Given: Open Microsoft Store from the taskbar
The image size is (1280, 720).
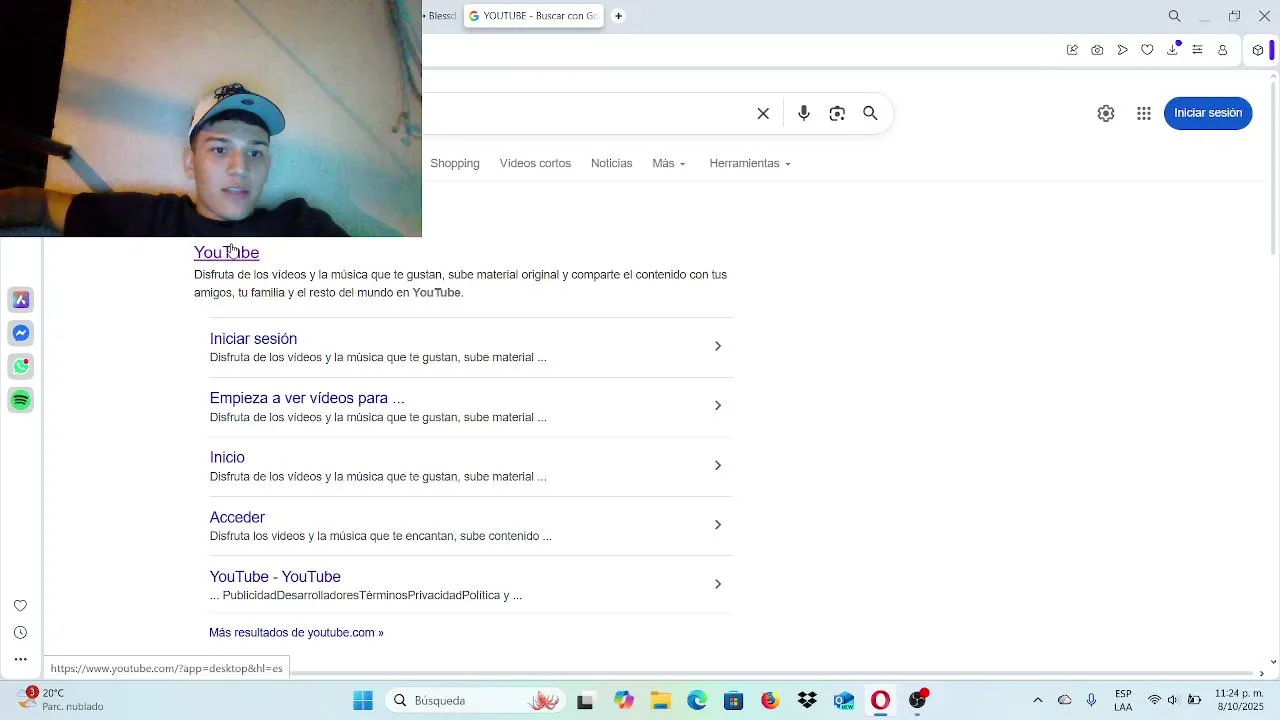Looking at the screenshot, I should (x=733, y=700).
